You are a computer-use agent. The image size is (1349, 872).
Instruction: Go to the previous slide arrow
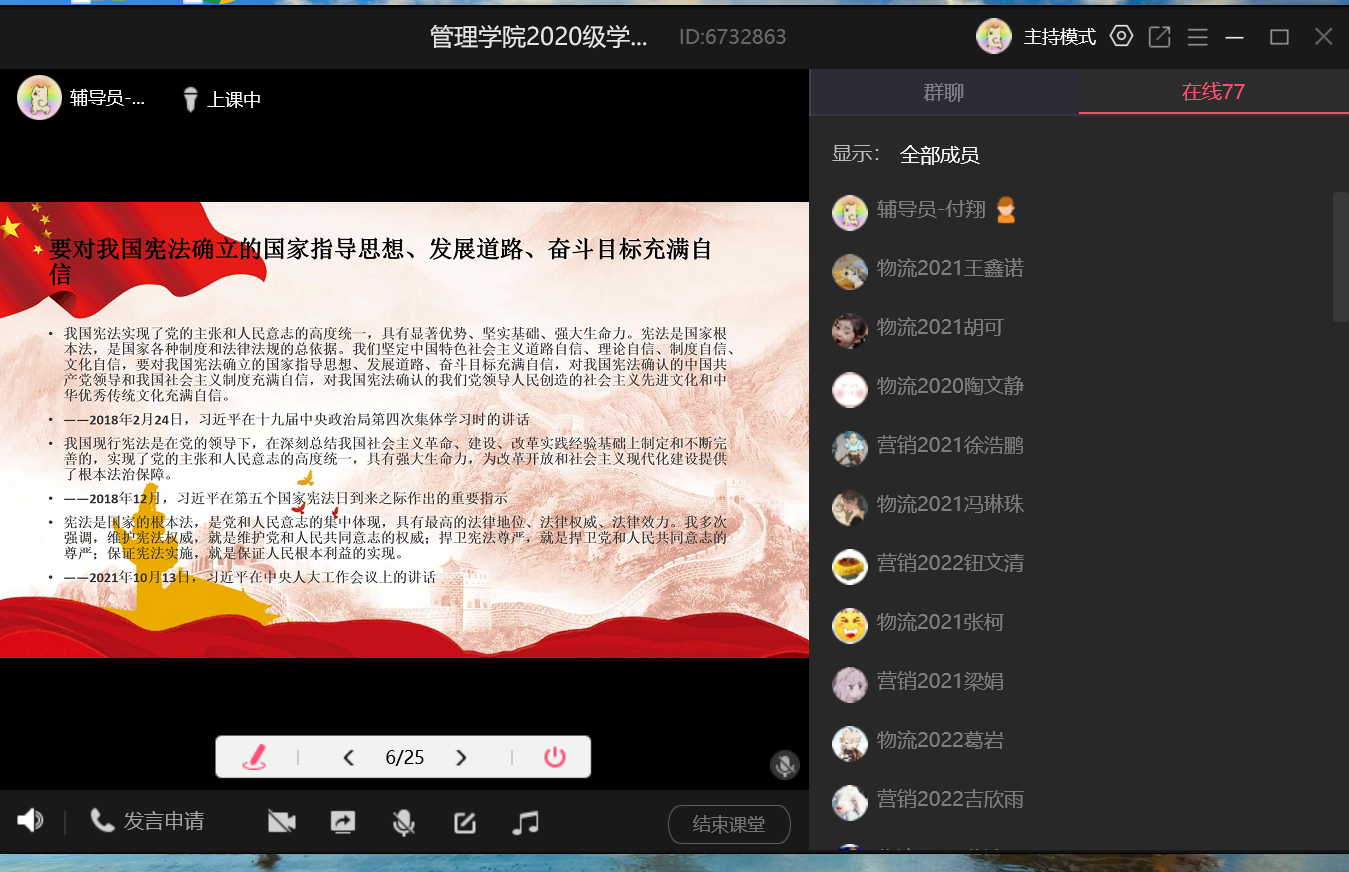[349, 758]
